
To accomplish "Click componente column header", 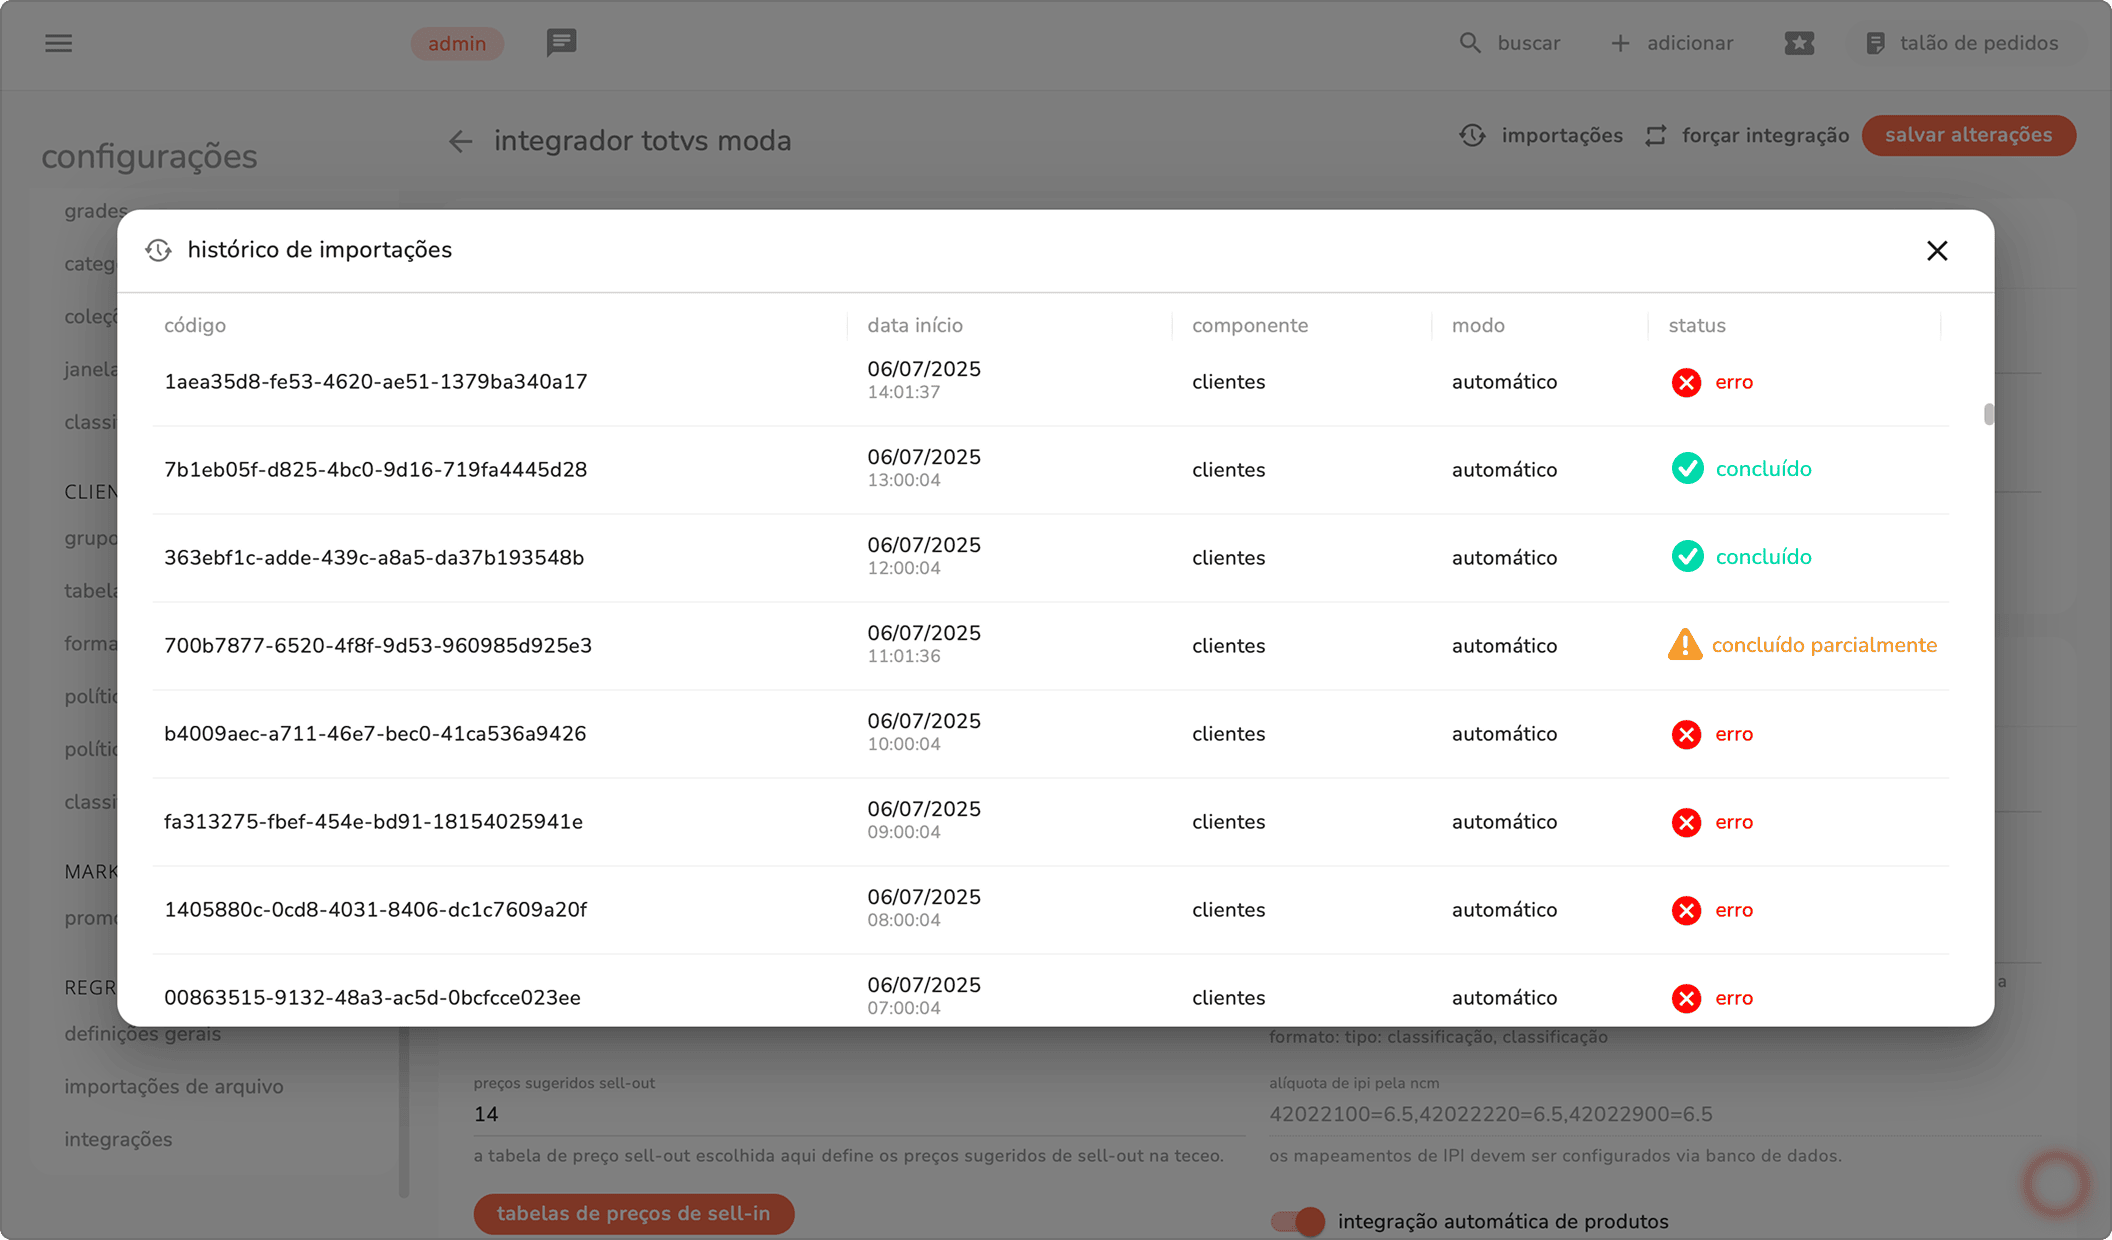I will pos(1250,325).
